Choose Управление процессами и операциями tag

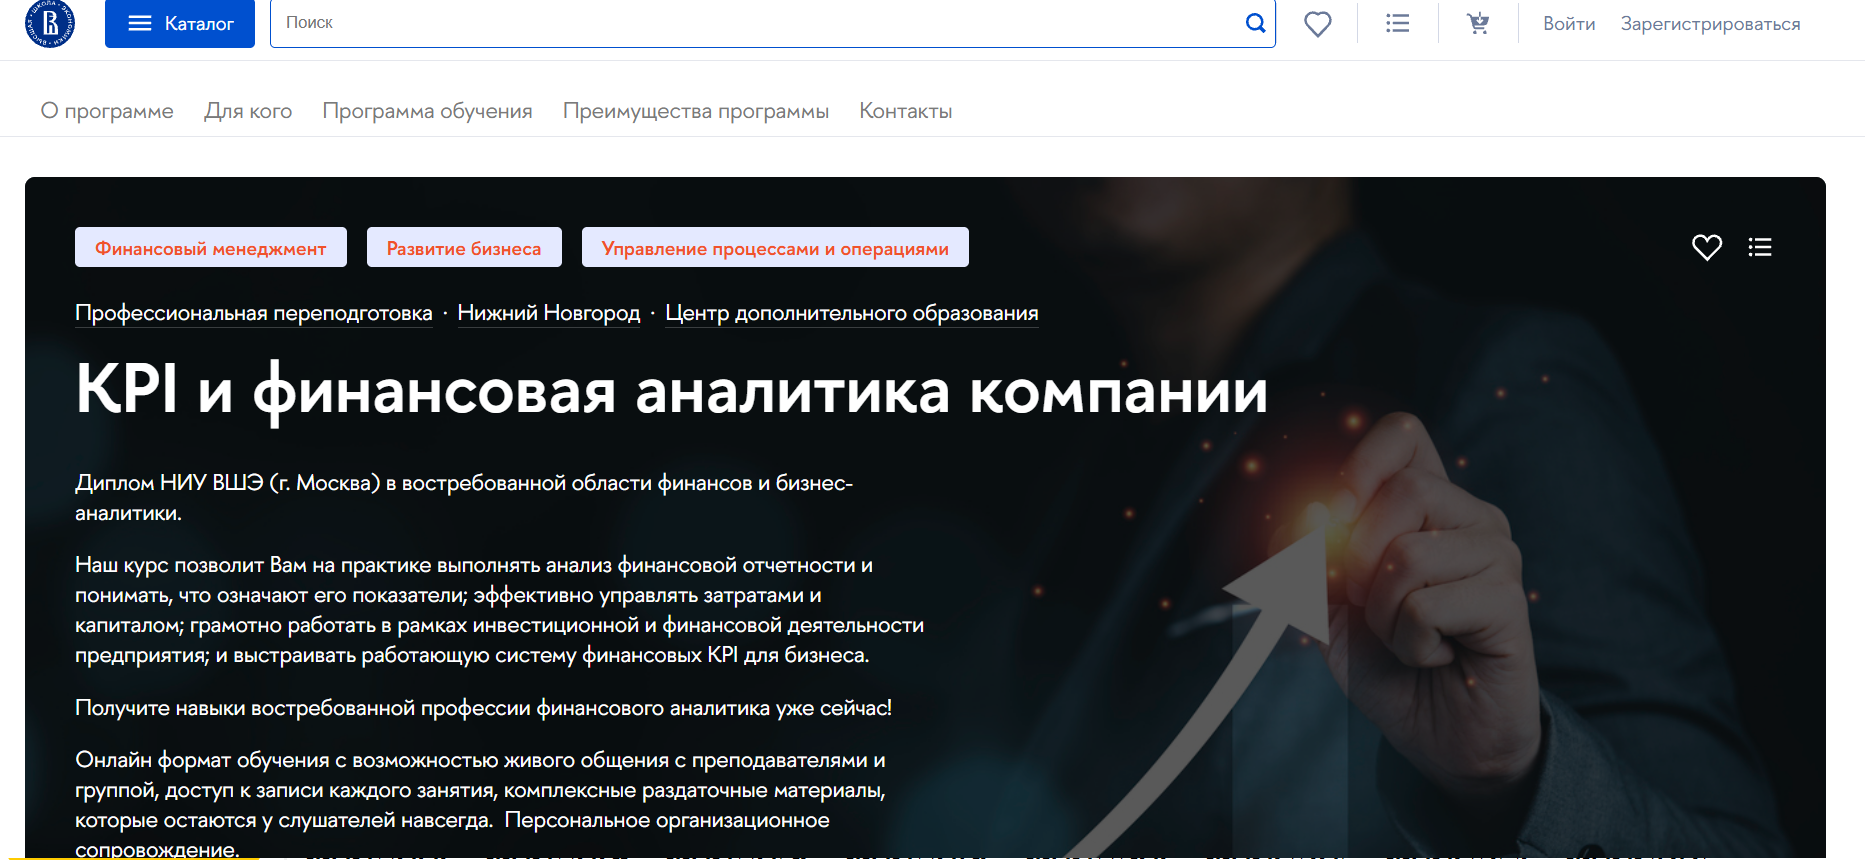point(775,248)
